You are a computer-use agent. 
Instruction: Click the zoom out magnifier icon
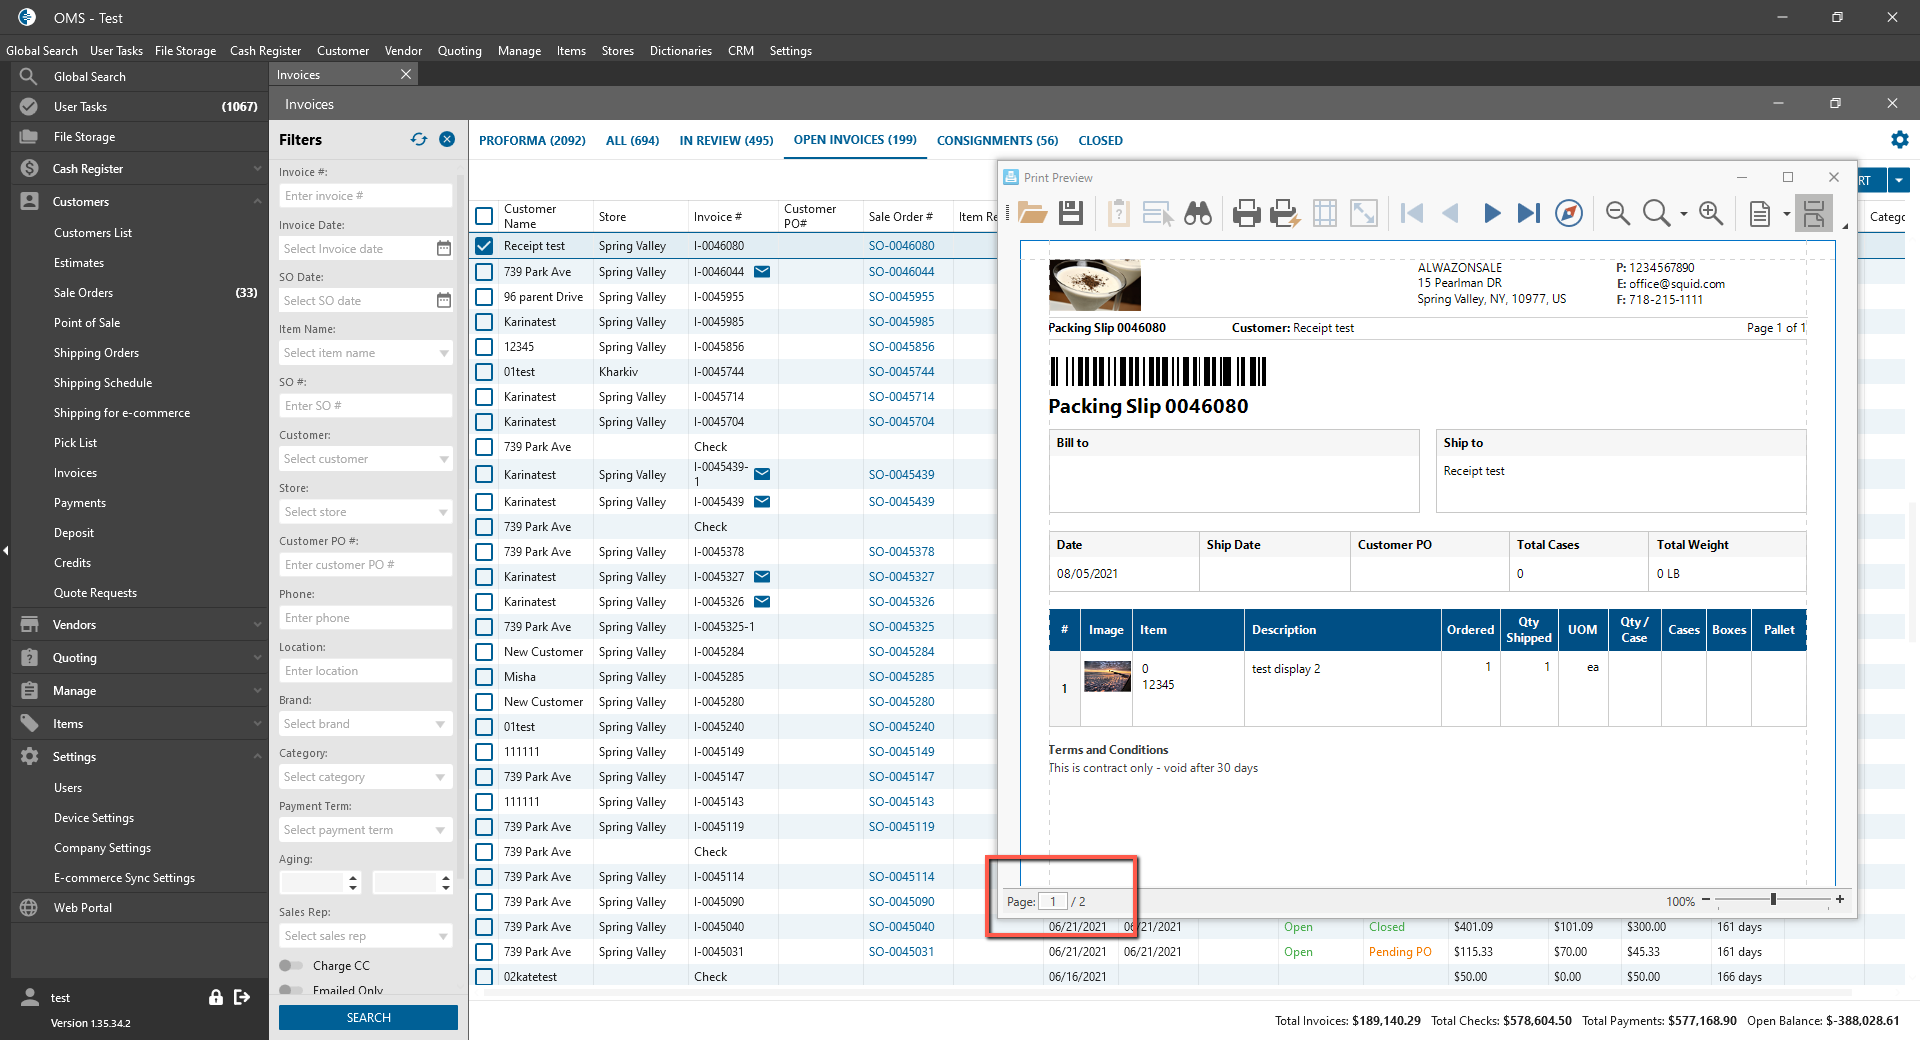pyautogui.click(x=1617, y=213)
